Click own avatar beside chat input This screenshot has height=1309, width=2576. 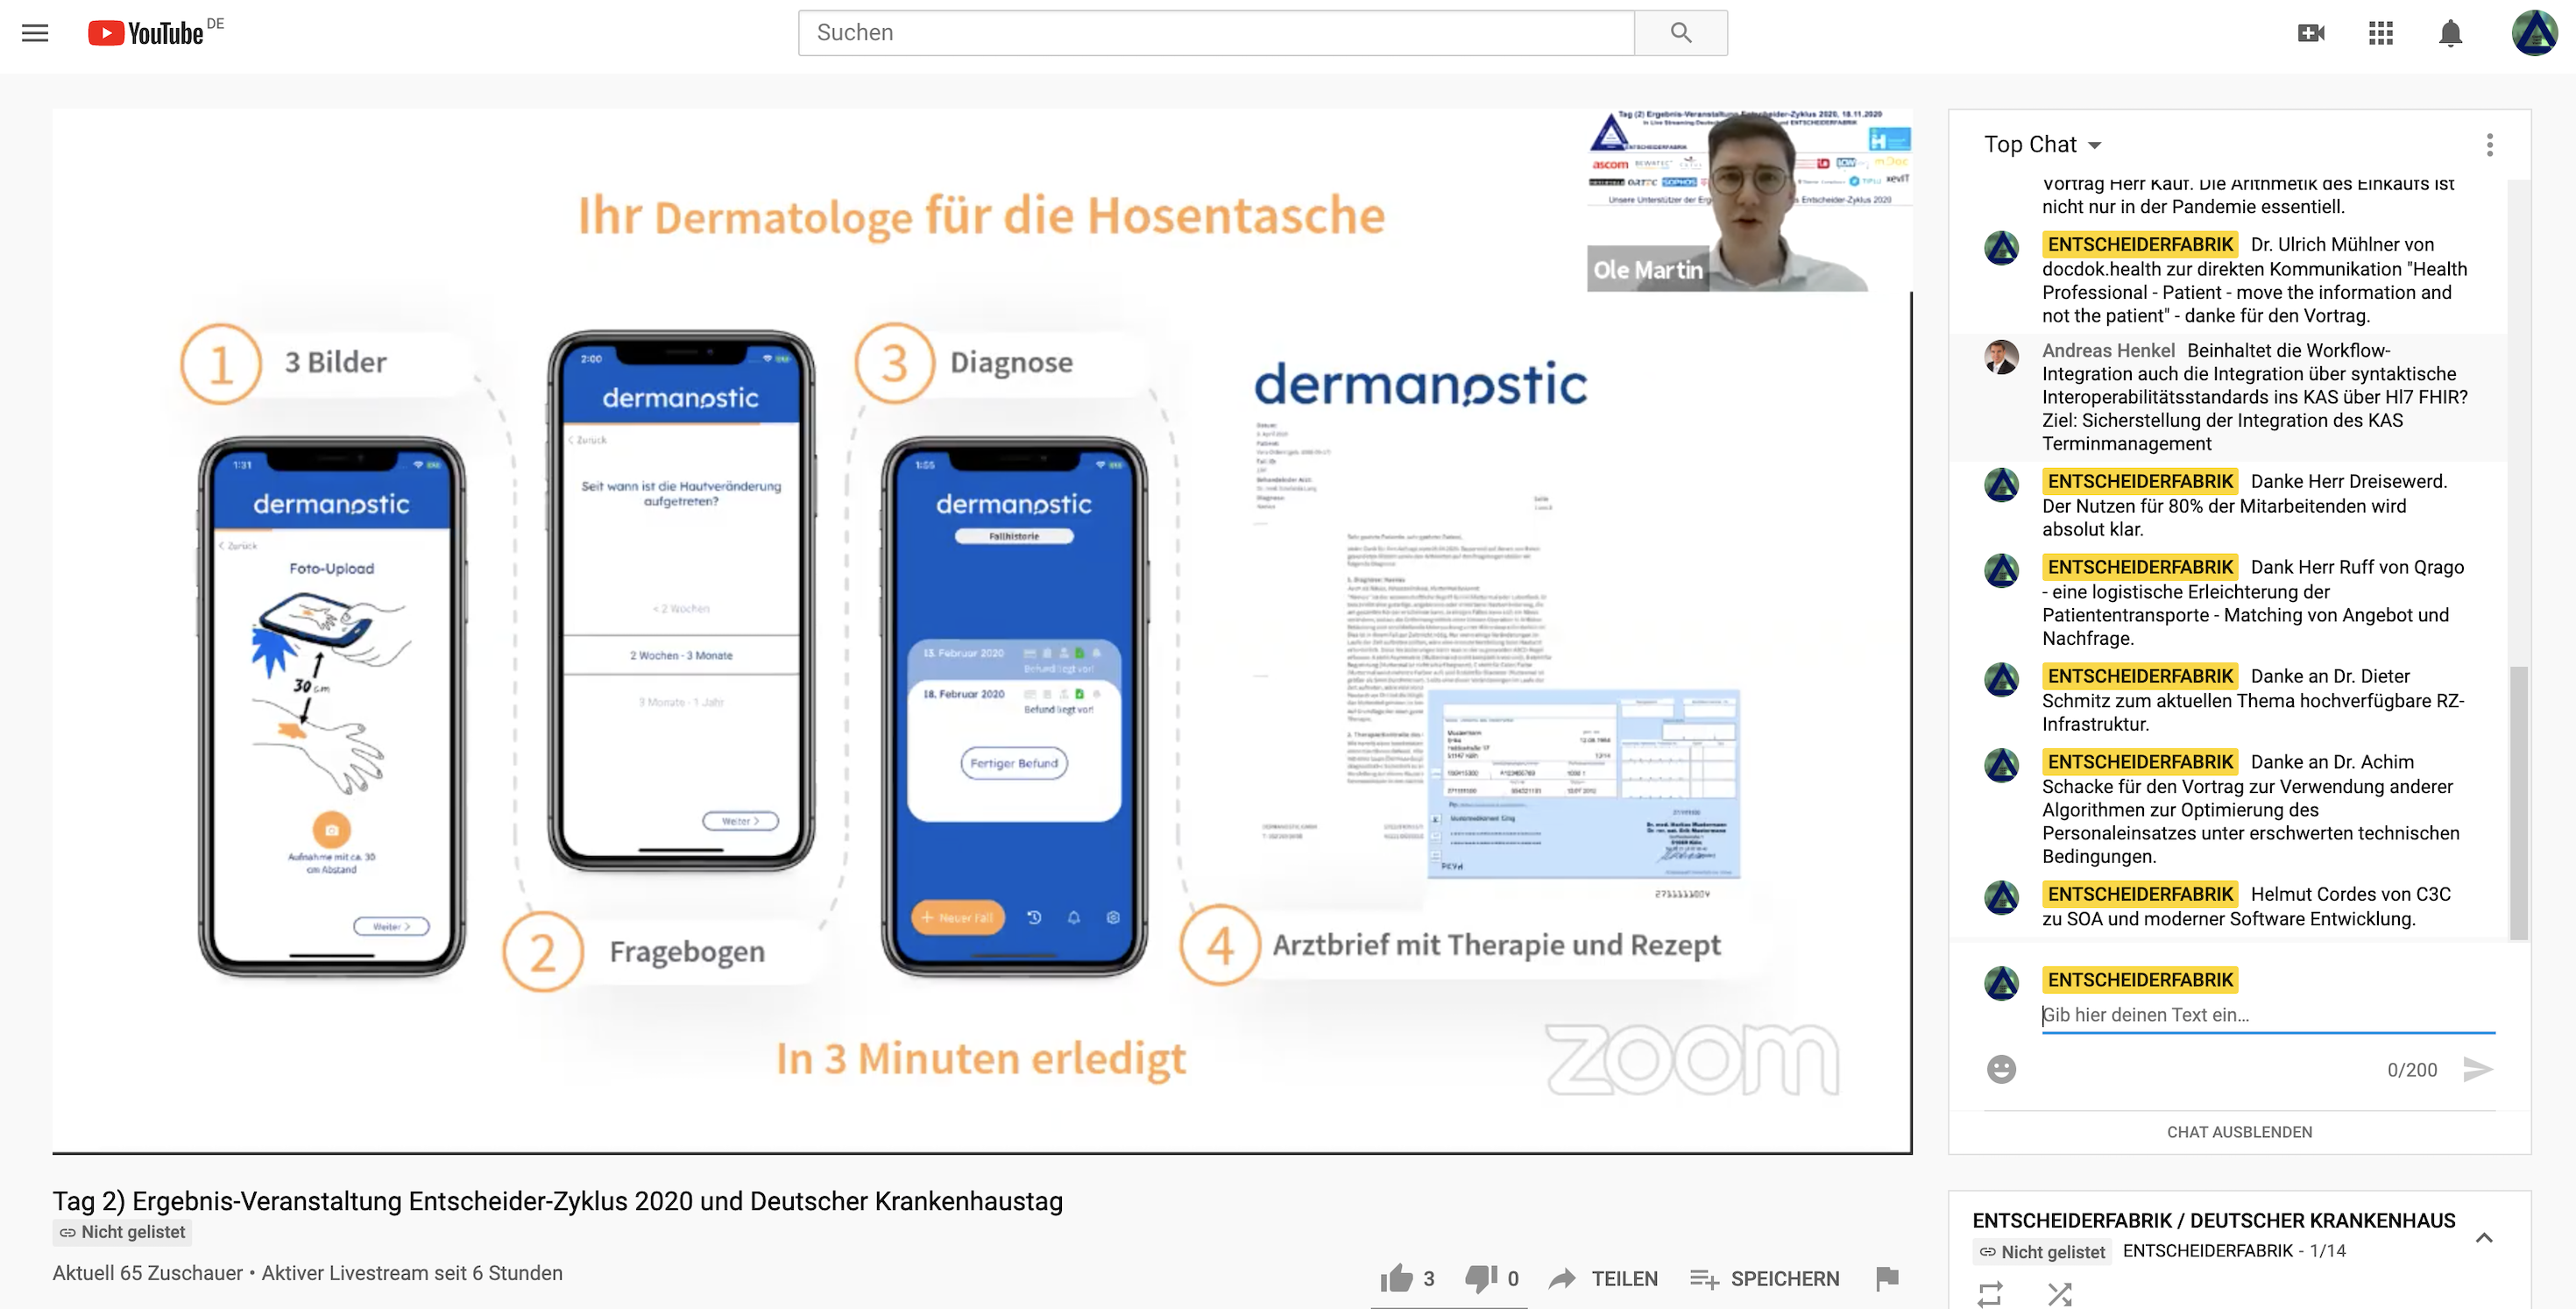pos(2001,983)
